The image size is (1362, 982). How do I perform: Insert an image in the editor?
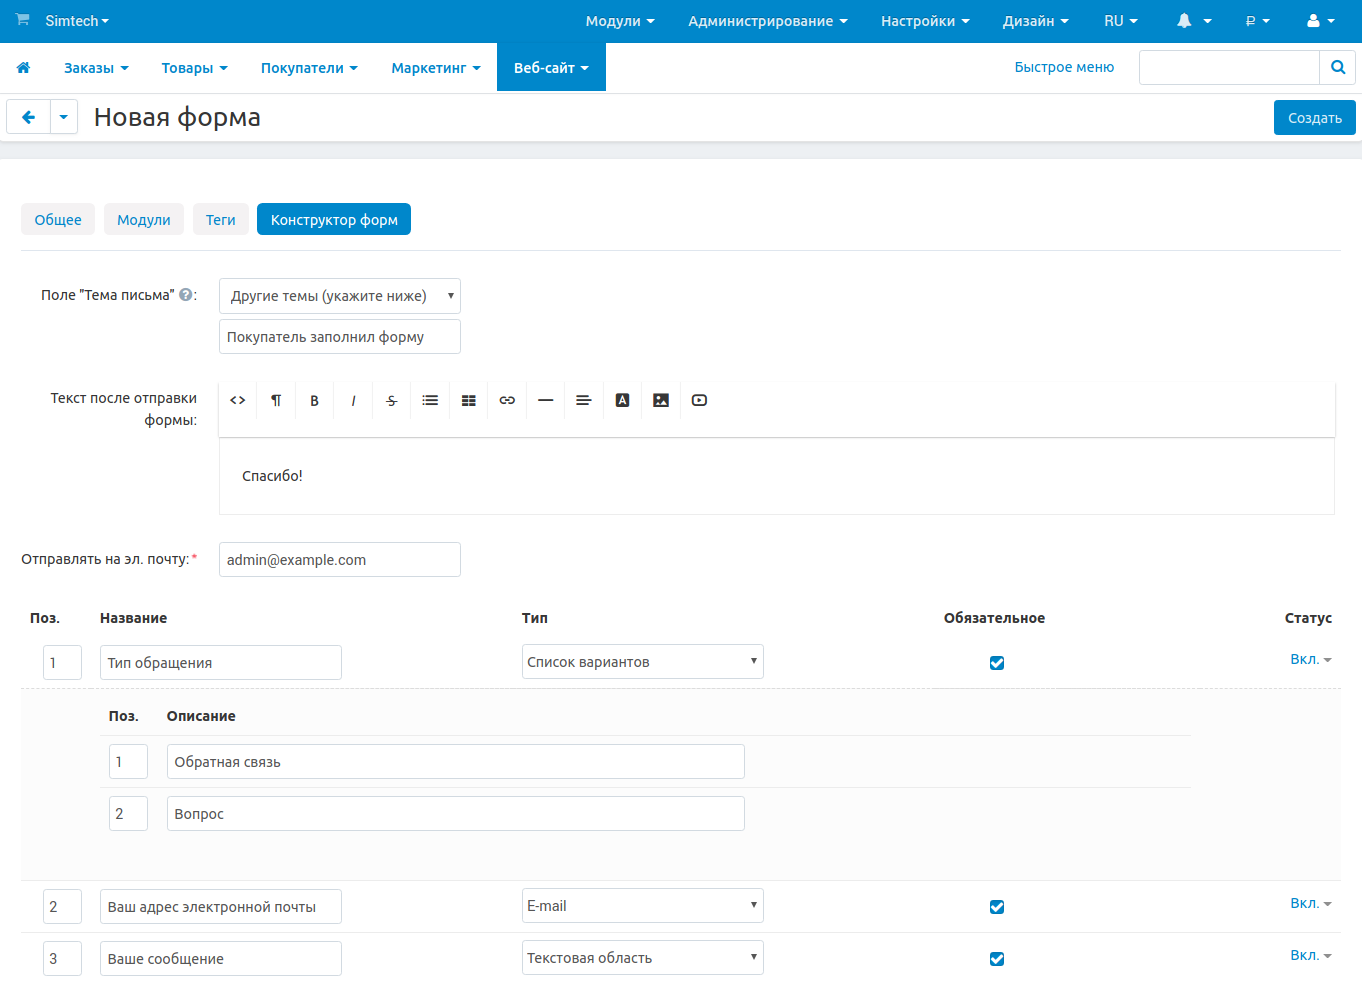pos(661,400)
